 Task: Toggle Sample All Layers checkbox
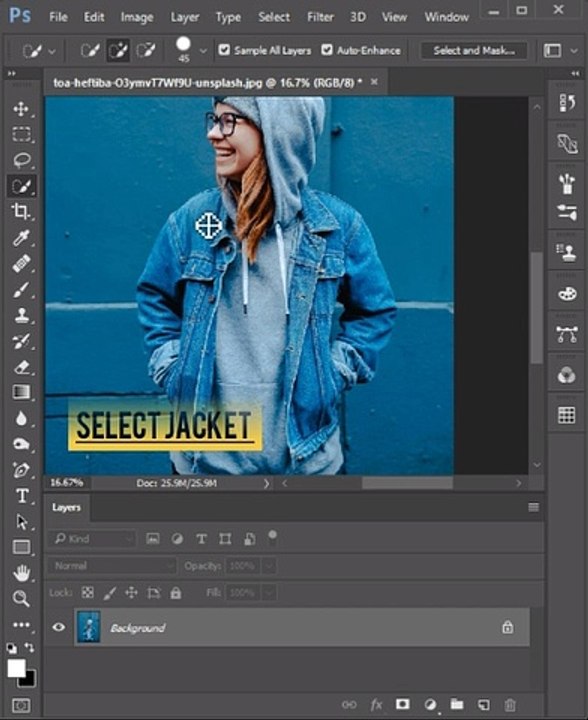224,50
